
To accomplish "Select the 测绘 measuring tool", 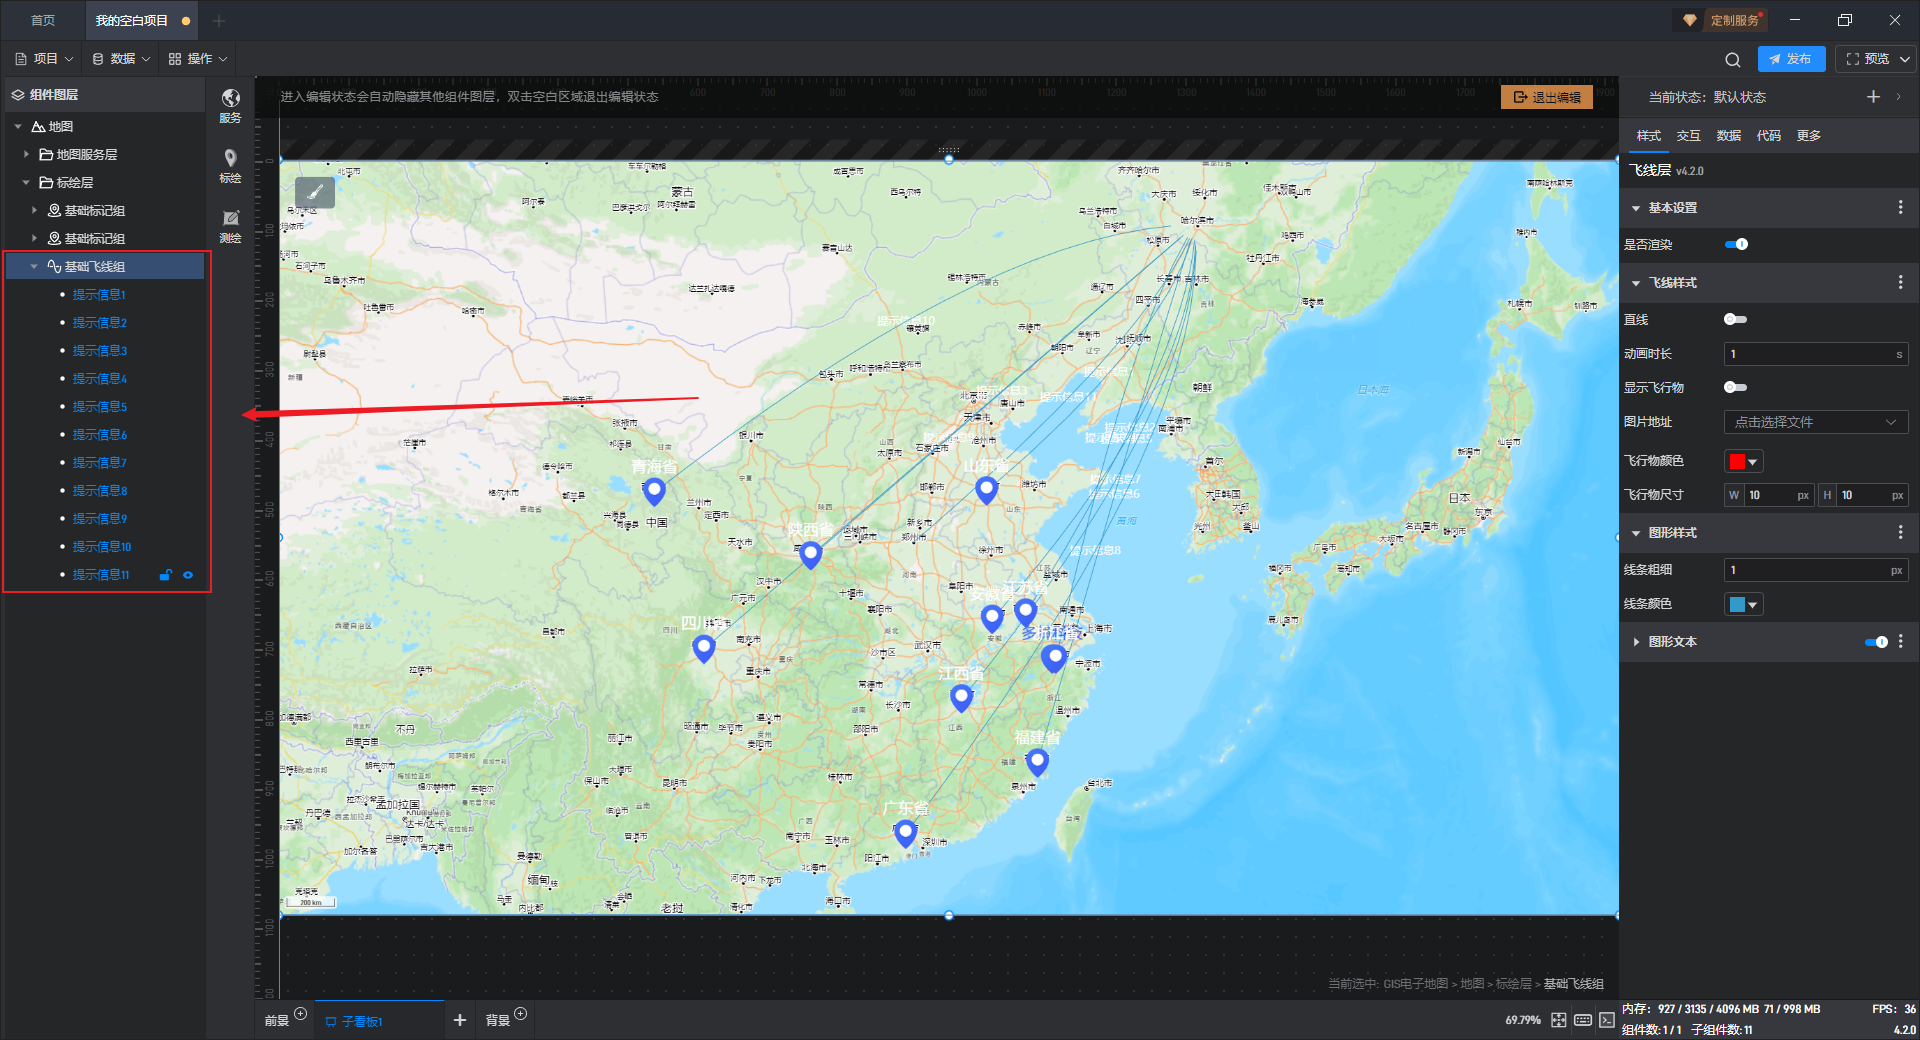I will click(230, 226).
